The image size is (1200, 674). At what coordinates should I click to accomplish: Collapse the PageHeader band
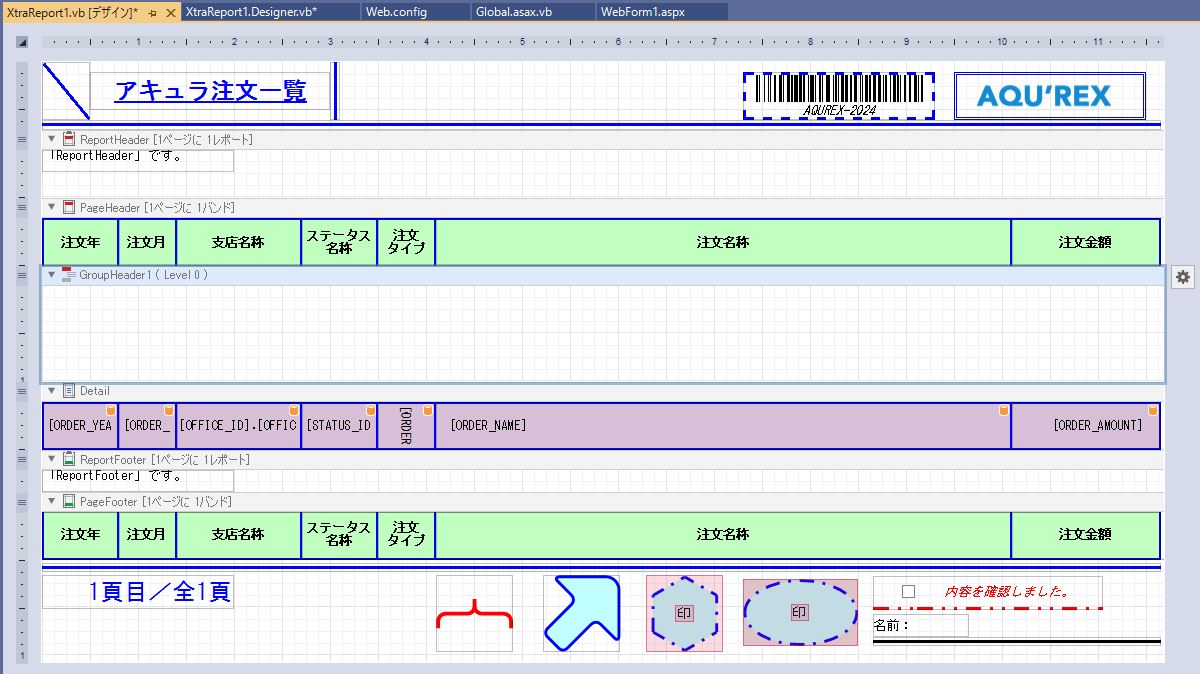click(52, 208)
